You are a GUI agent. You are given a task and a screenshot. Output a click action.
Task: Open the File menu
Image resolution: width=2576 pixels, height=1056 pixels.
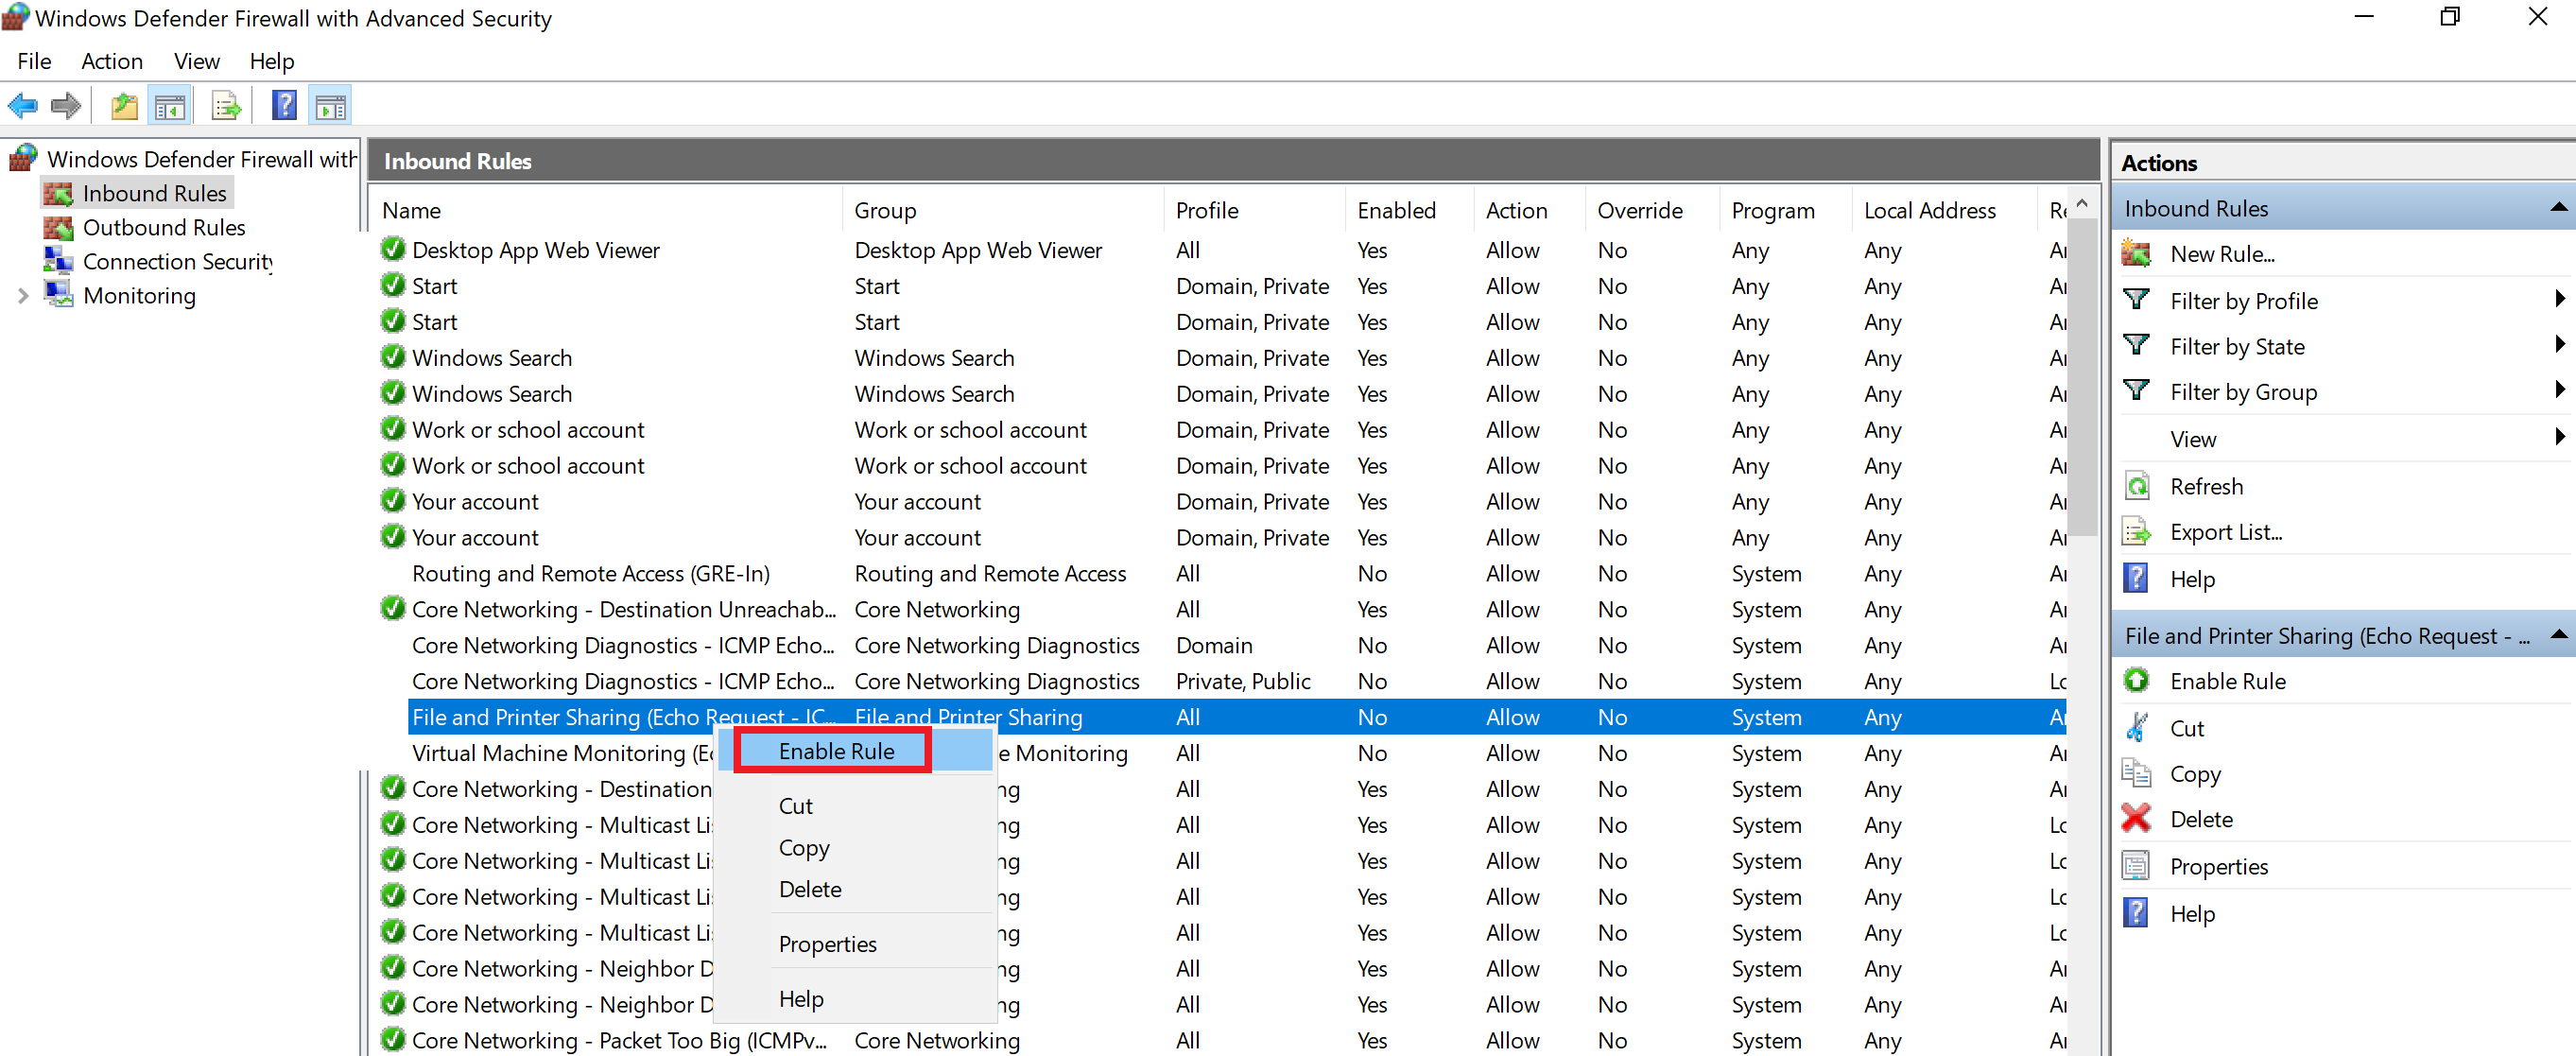click(x=34, y=61)
